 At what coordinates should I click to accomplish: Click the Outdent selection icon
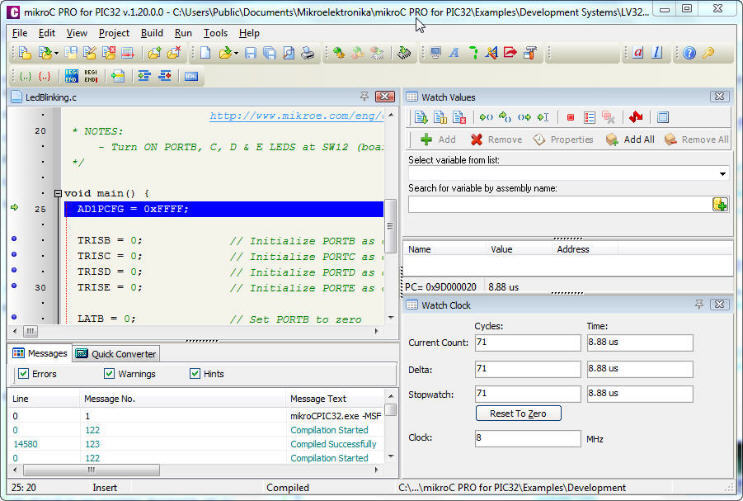coord(165,76)
